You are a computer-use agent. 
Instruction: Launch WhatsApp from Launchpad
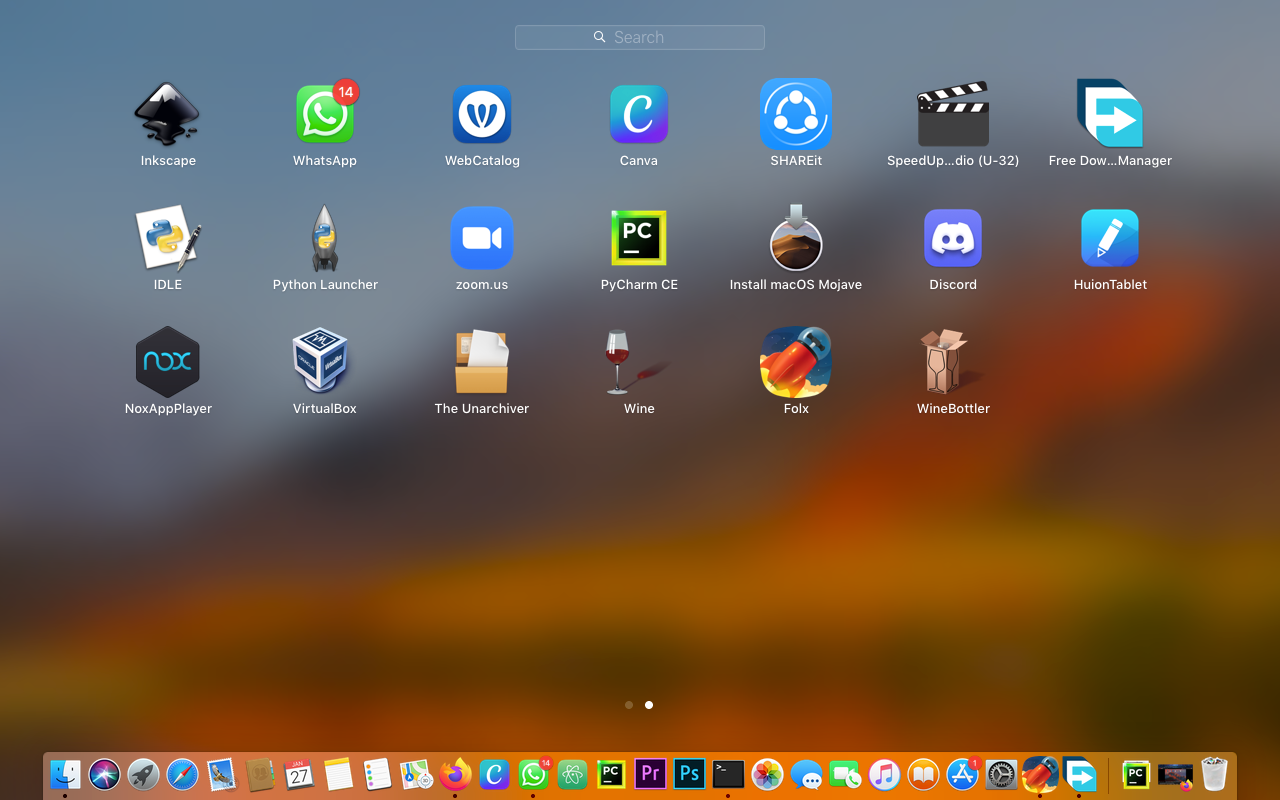(324, 113)
